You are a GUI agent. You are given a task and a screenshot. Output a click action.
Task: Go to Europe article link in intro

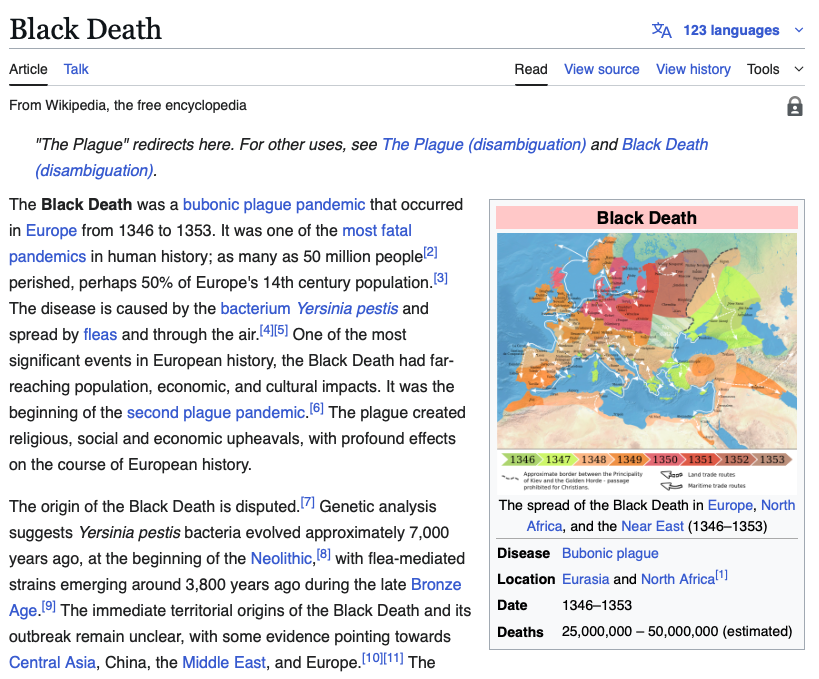coord(51,230)
